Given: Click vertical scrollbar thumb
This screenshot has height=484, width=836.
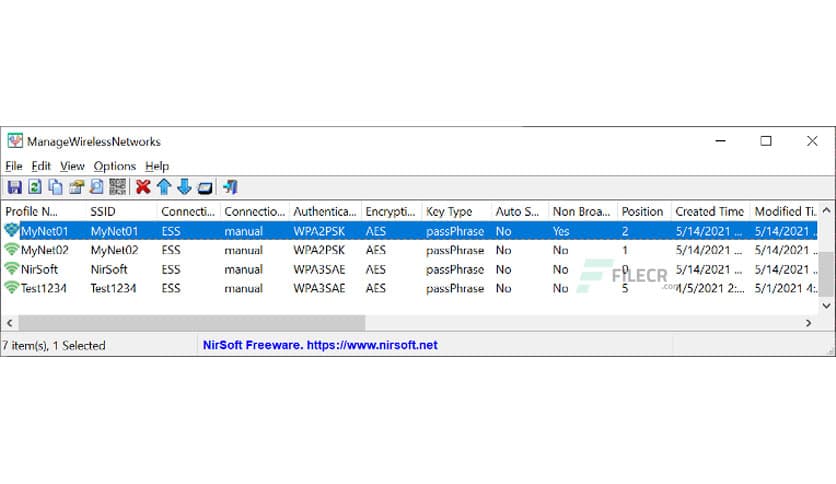Looking at the screenshot, I should (x=826, y=275).
